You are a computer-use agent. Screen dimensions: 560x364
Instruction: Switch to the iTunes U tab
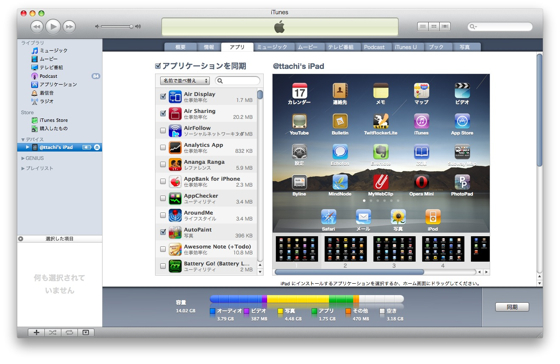[406, 47]
